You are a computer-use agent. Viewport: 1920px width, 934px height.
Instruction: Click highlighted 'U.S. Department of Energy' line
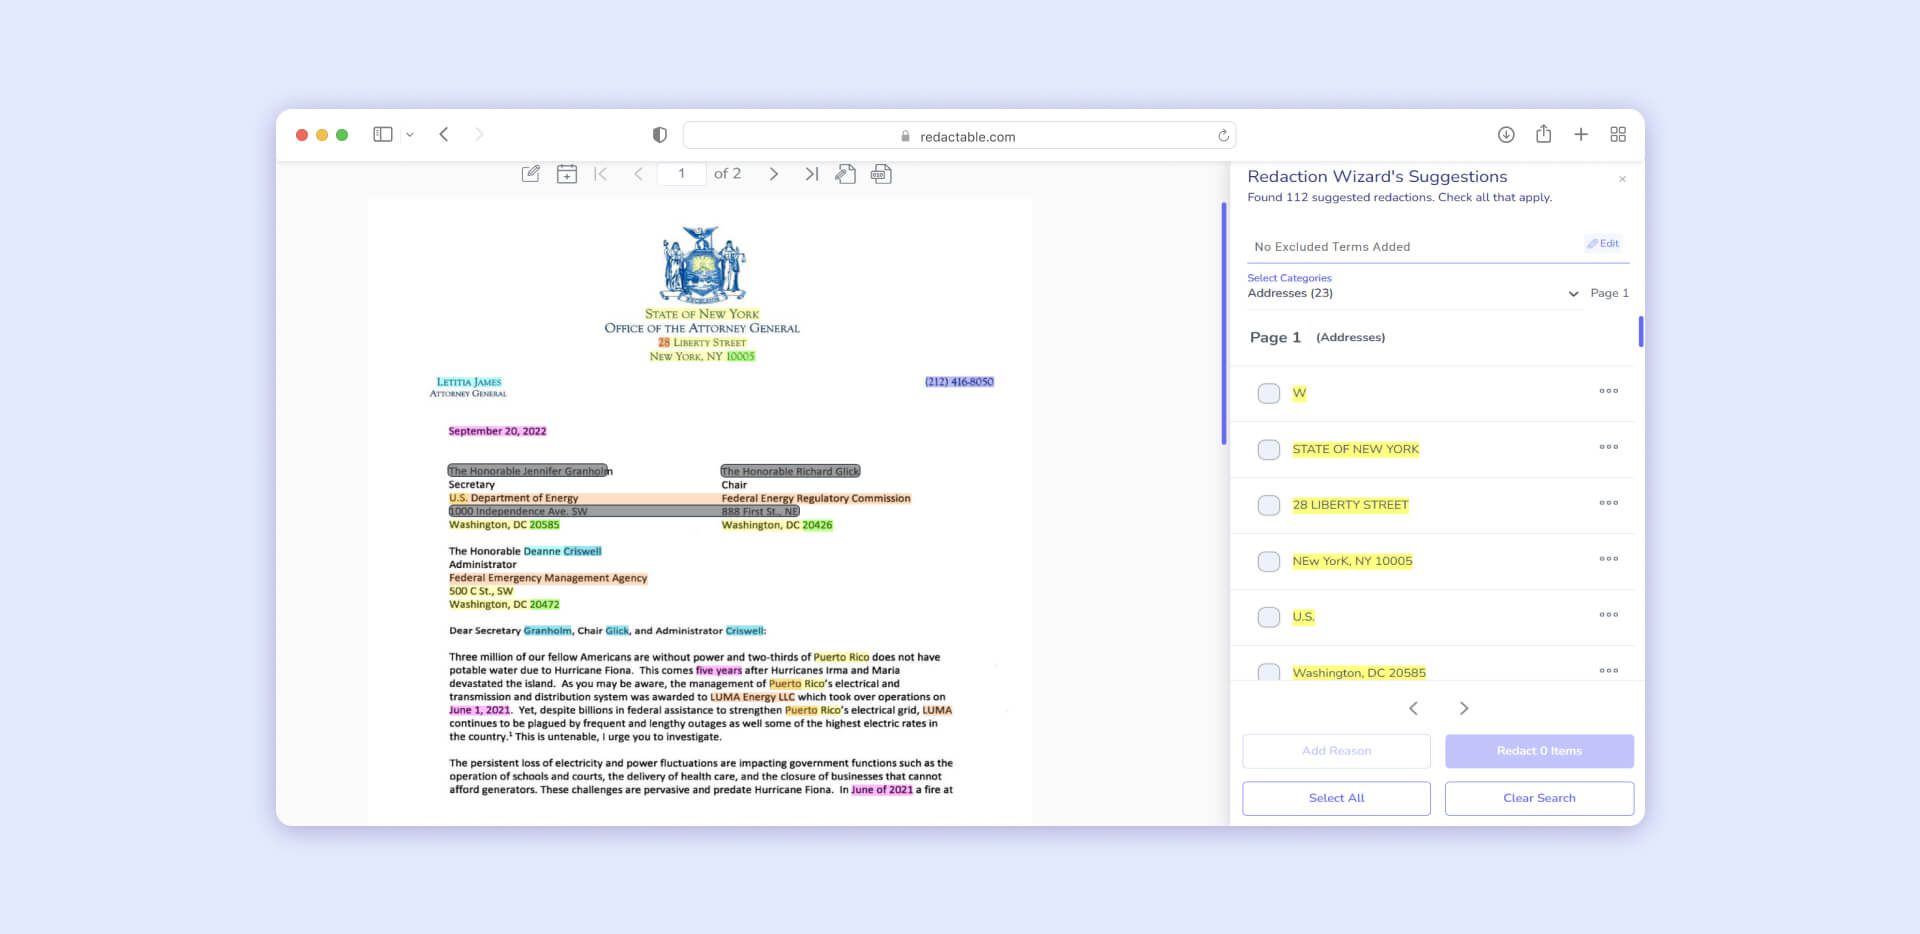point(513,498)
